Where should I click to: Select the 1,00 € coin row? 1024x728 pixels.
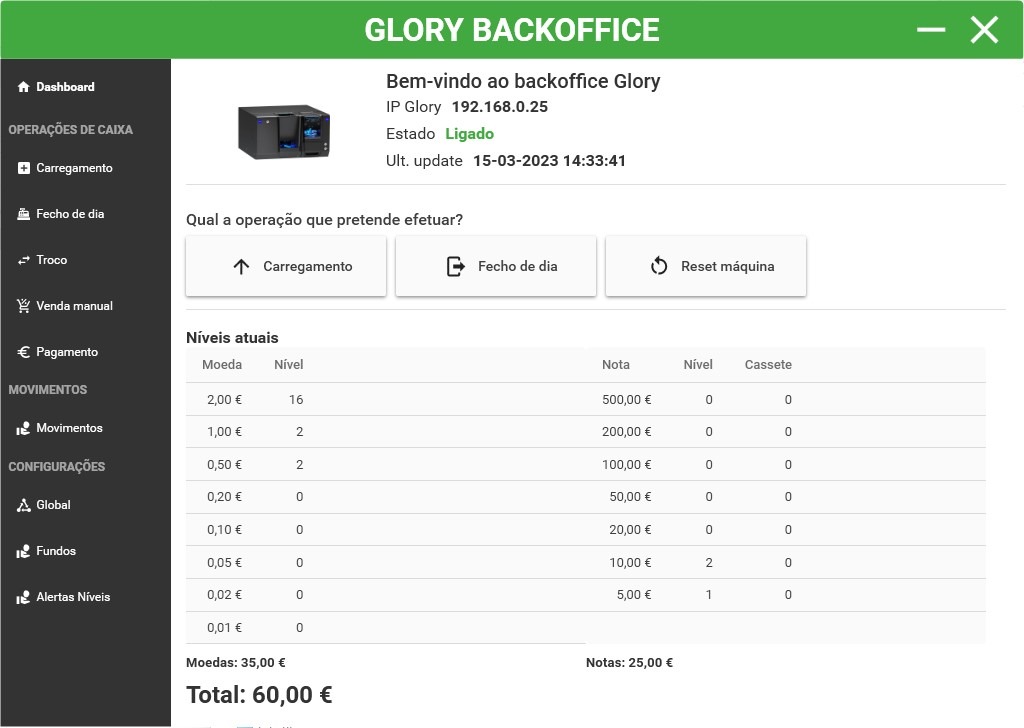(x=385, y=432)
